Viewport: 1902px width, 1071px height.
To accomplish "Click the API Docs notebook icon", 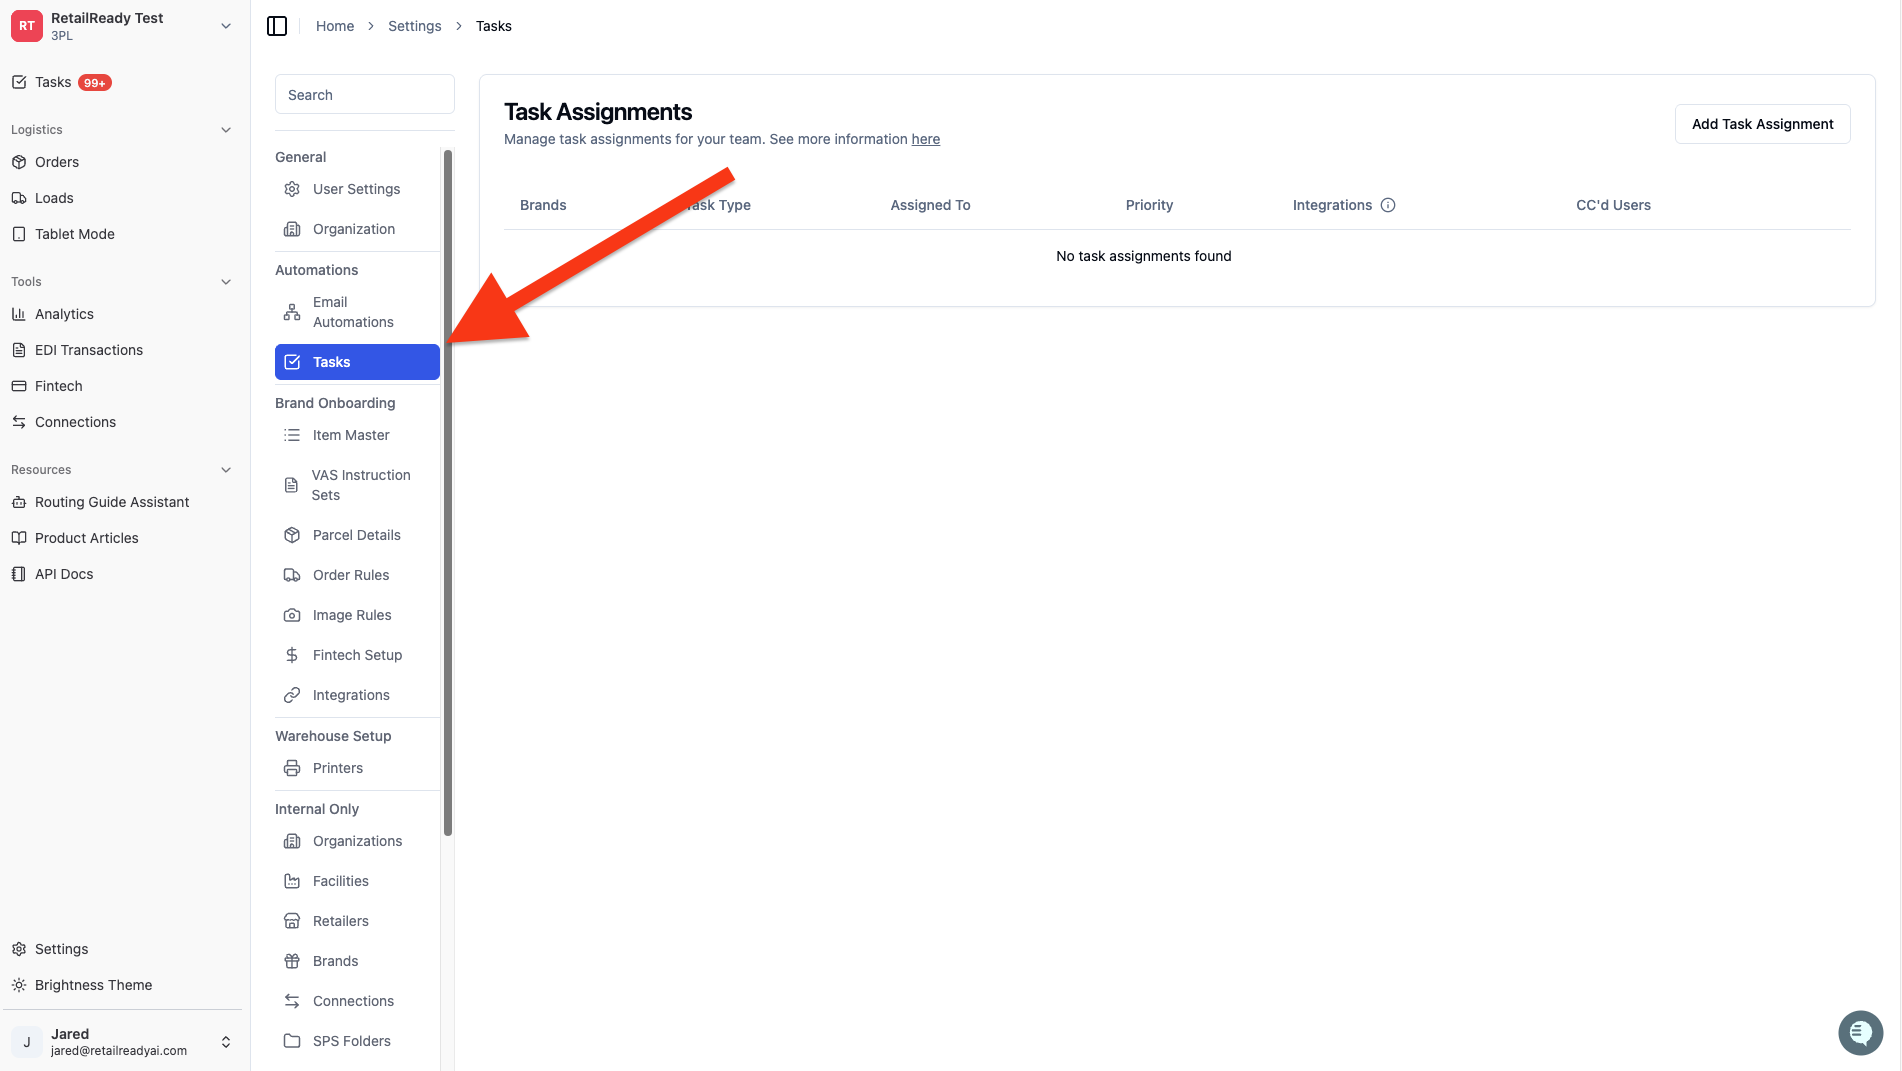I will click(19, 574).
